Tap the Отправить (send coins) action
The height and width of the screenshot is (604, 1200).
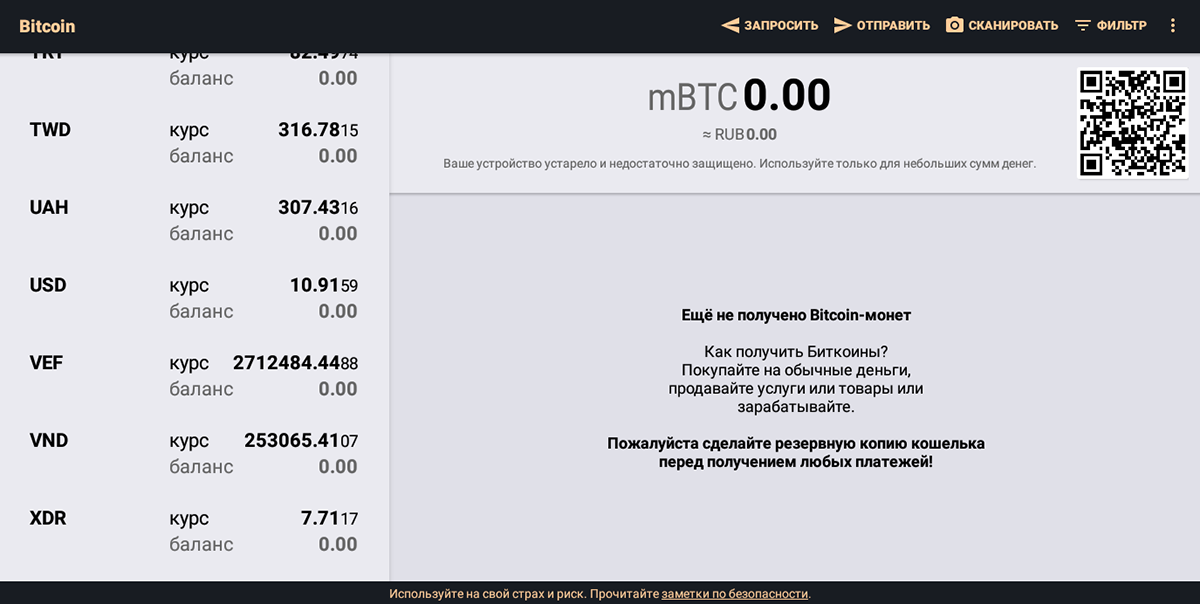[x=882, y=26]
